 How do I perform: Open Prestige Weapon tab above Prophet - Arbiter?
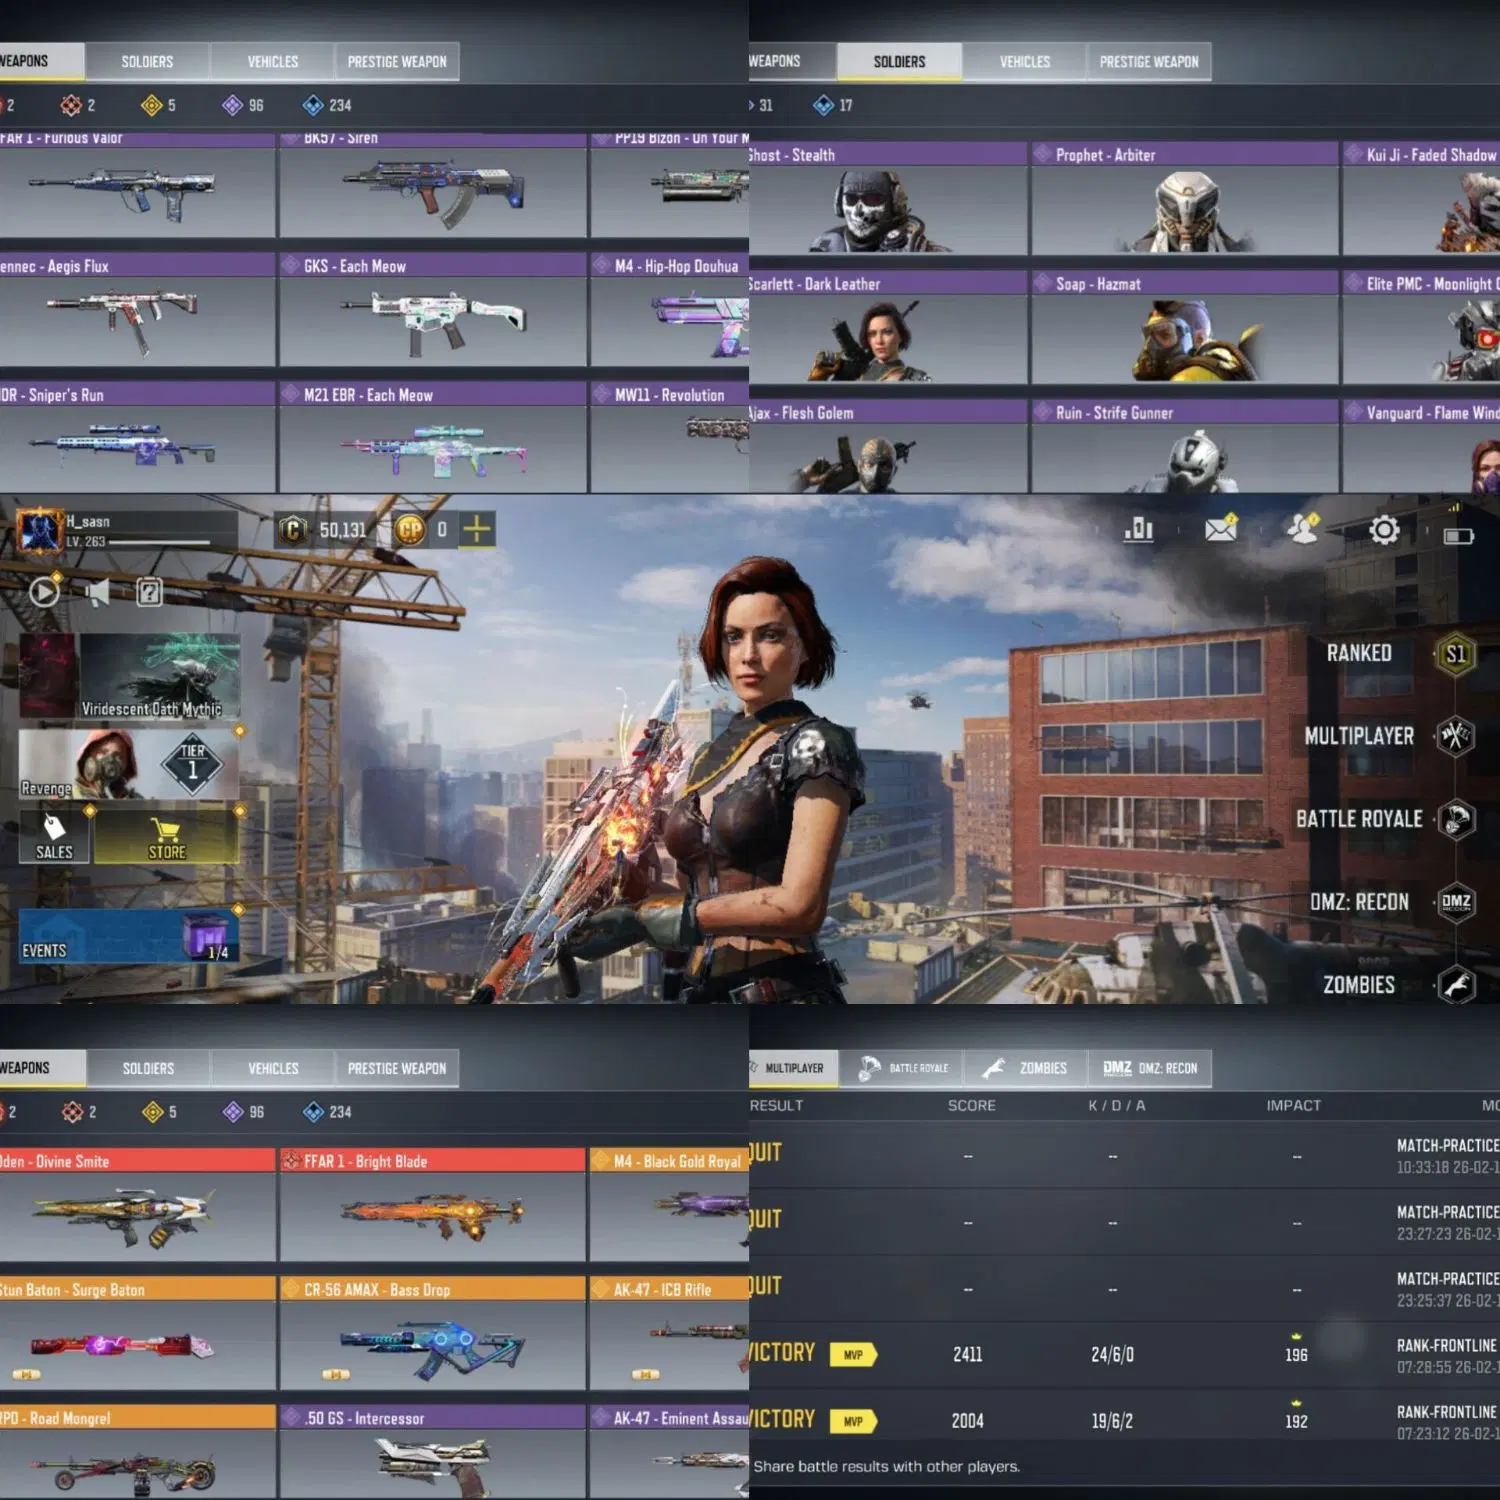[1149, 62]
